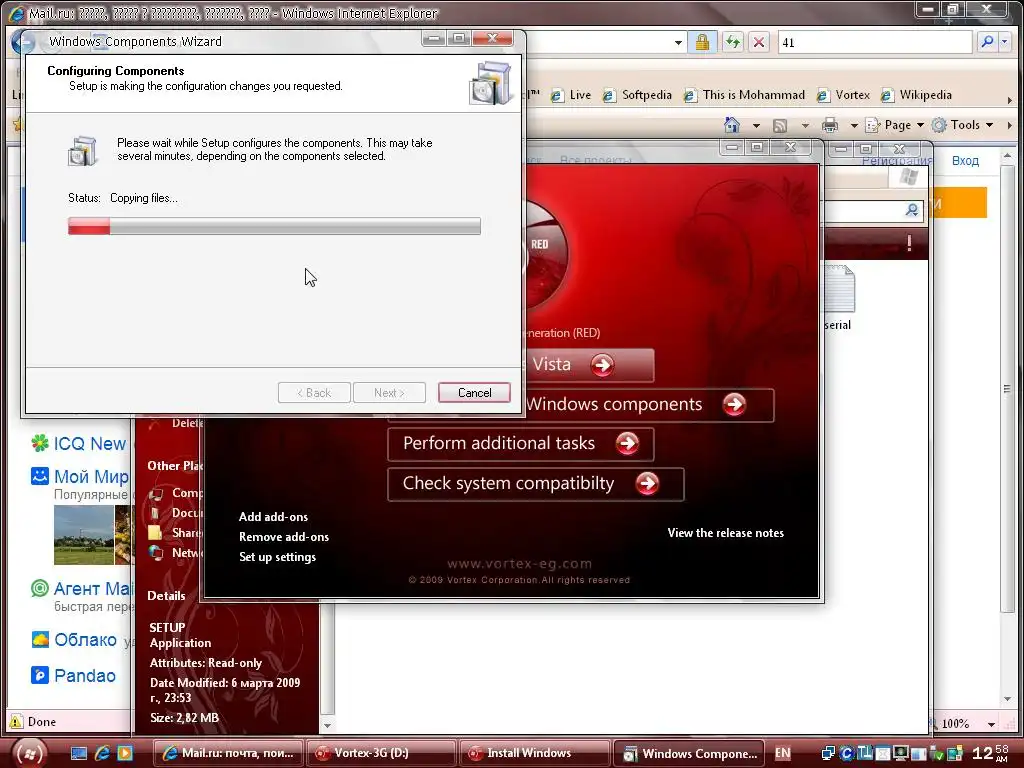Open the Tools menu in IE
The height and width of the screenshot is (768, 1024).
963,125
